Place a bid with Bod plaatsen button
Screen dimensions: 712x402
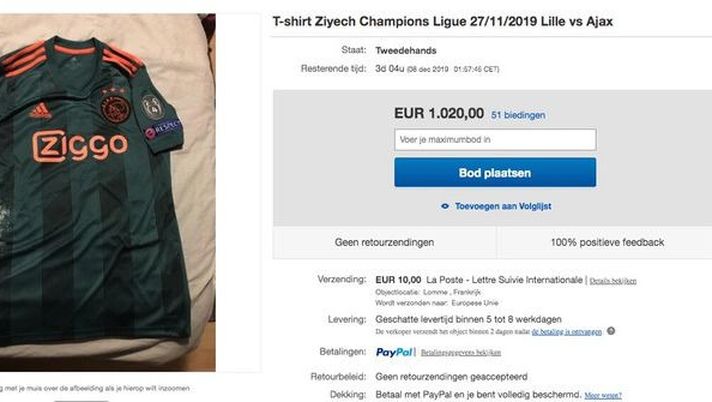coord(495,173)
